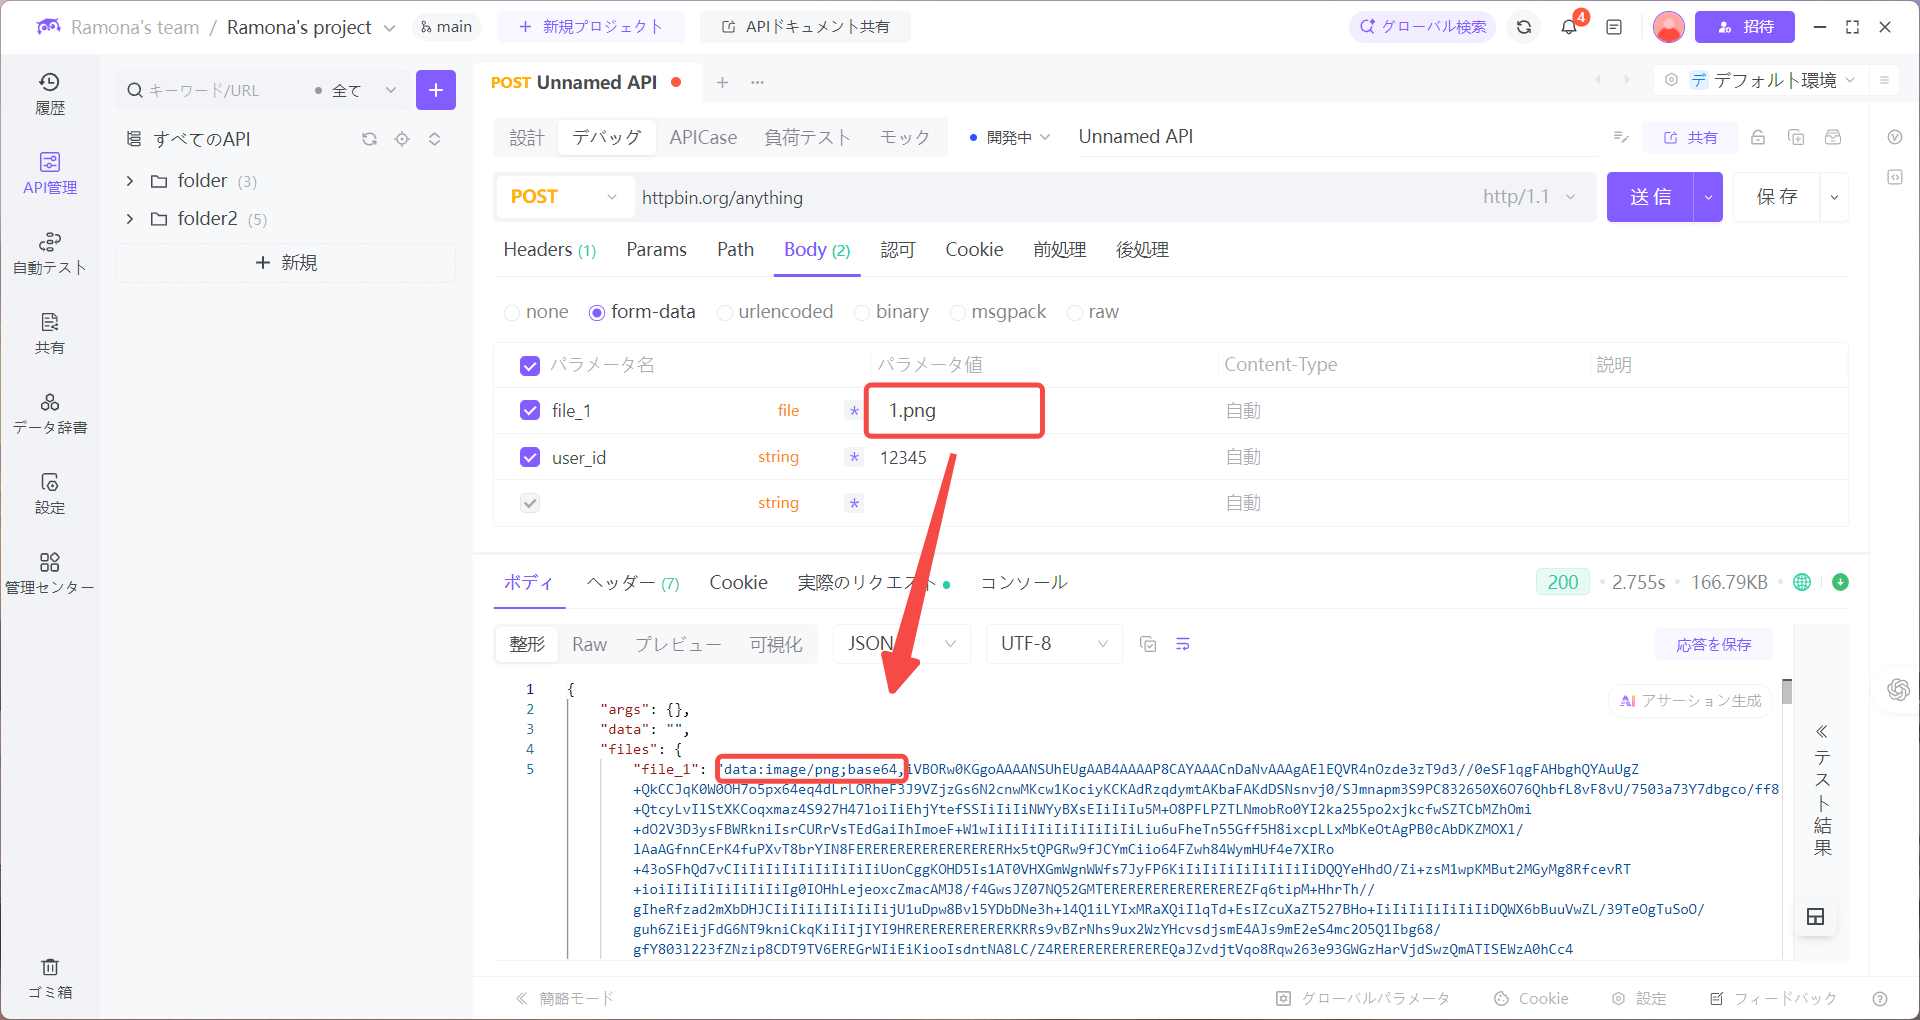Open the response ヘッダー tab
The height and width of the screenshot is (1020, 1920).
click(x=632, y=583)
